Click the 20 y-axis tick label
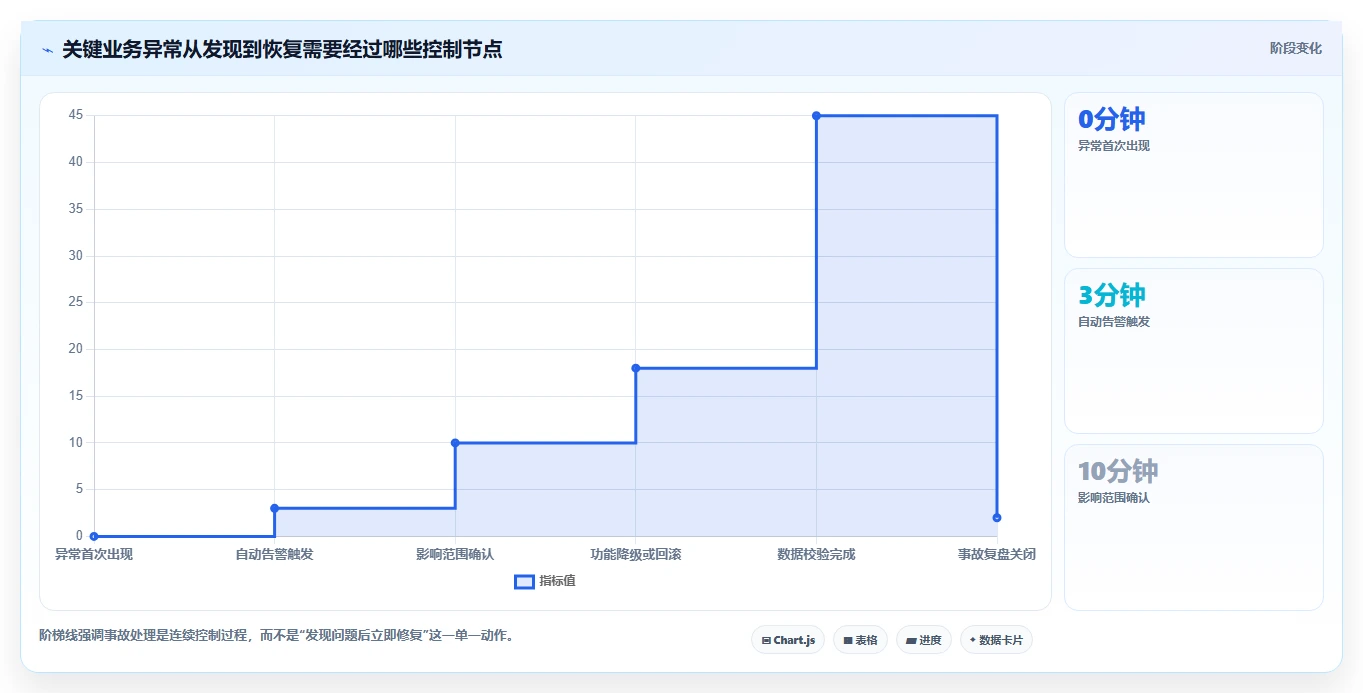 tap(76, 349)
